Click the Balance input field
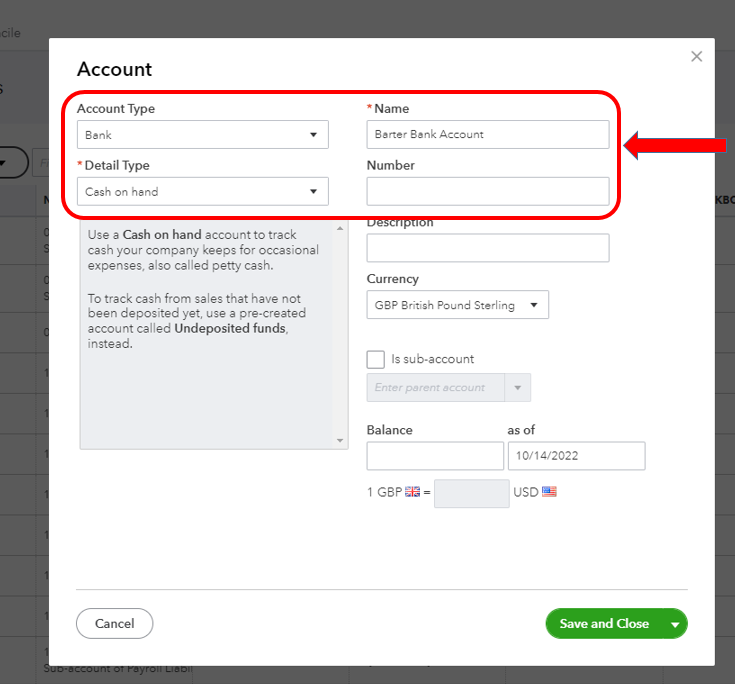Image resolution: width=735 pixels, height=684 pixels. tap(435, 456)
